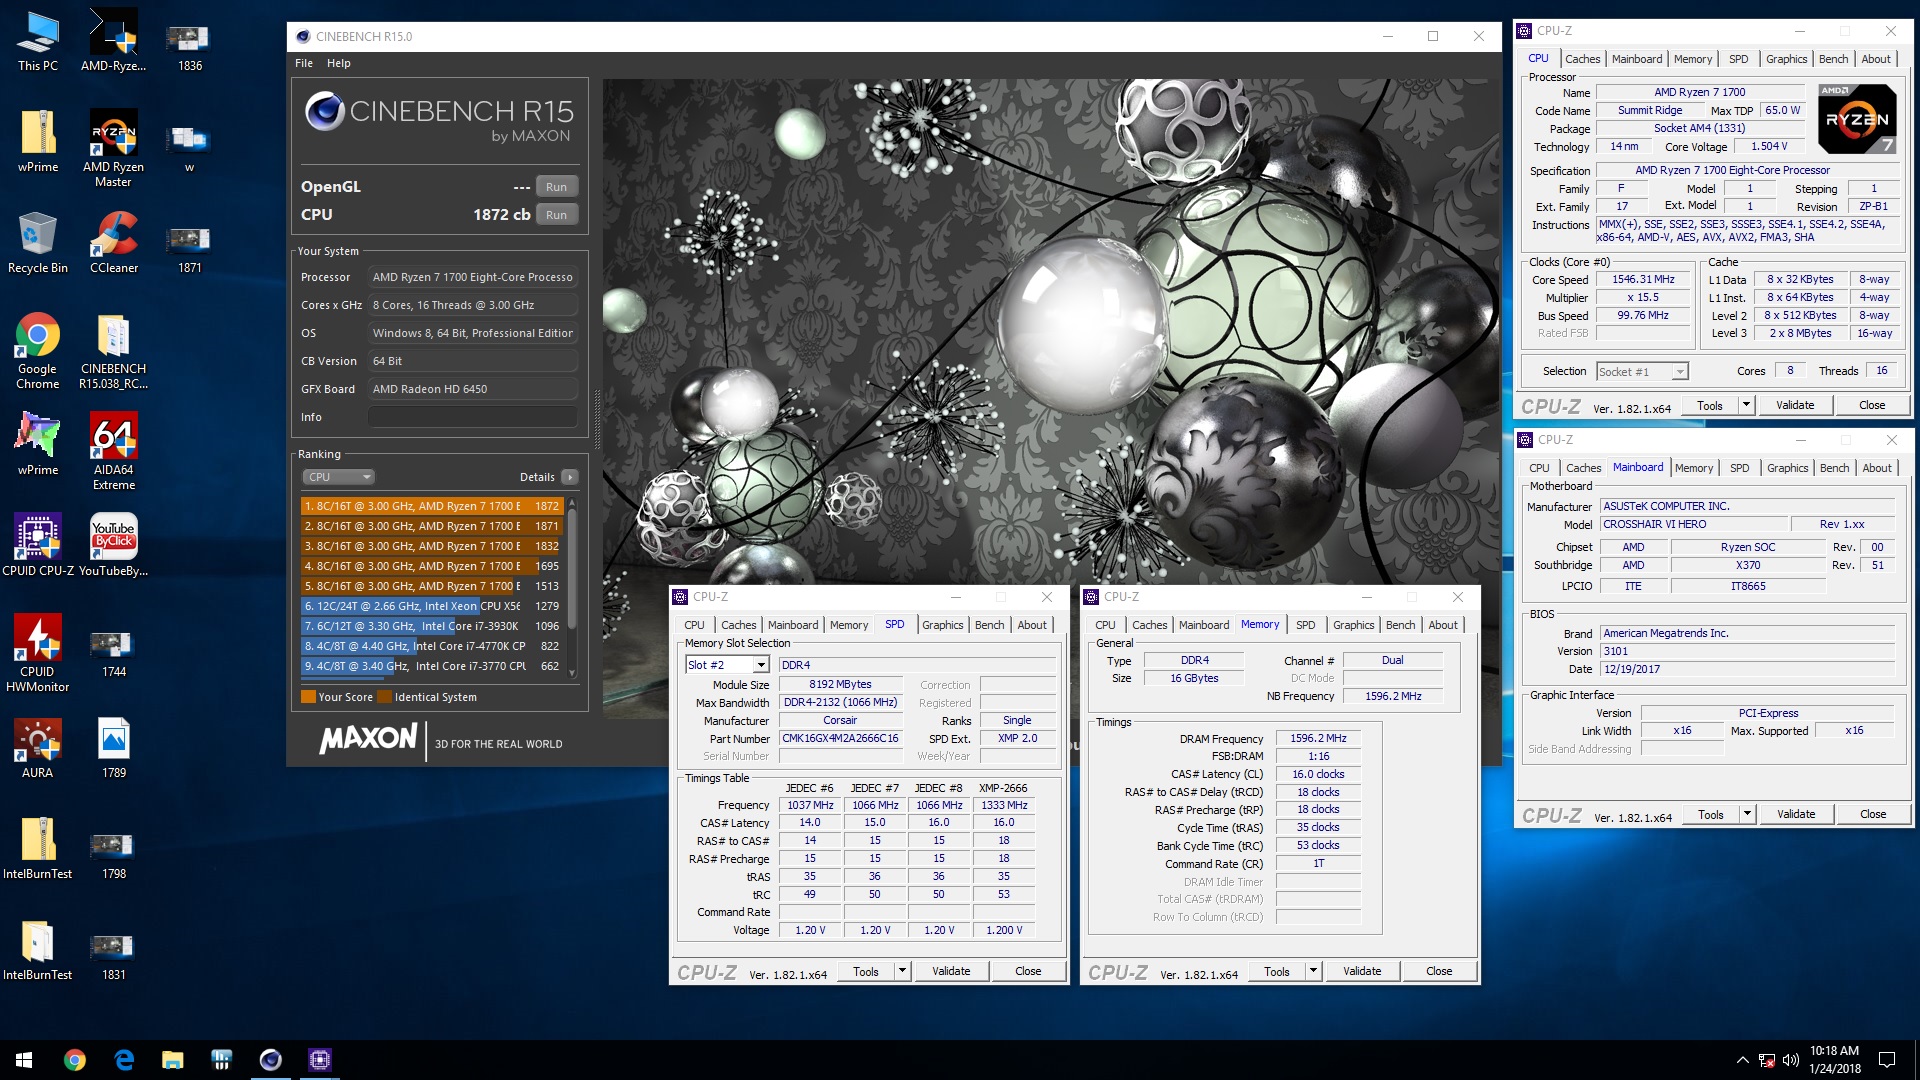Switch to Bench tab in Memory window
Viewport: 1920px width, 1080px height.
(1400, 625)
